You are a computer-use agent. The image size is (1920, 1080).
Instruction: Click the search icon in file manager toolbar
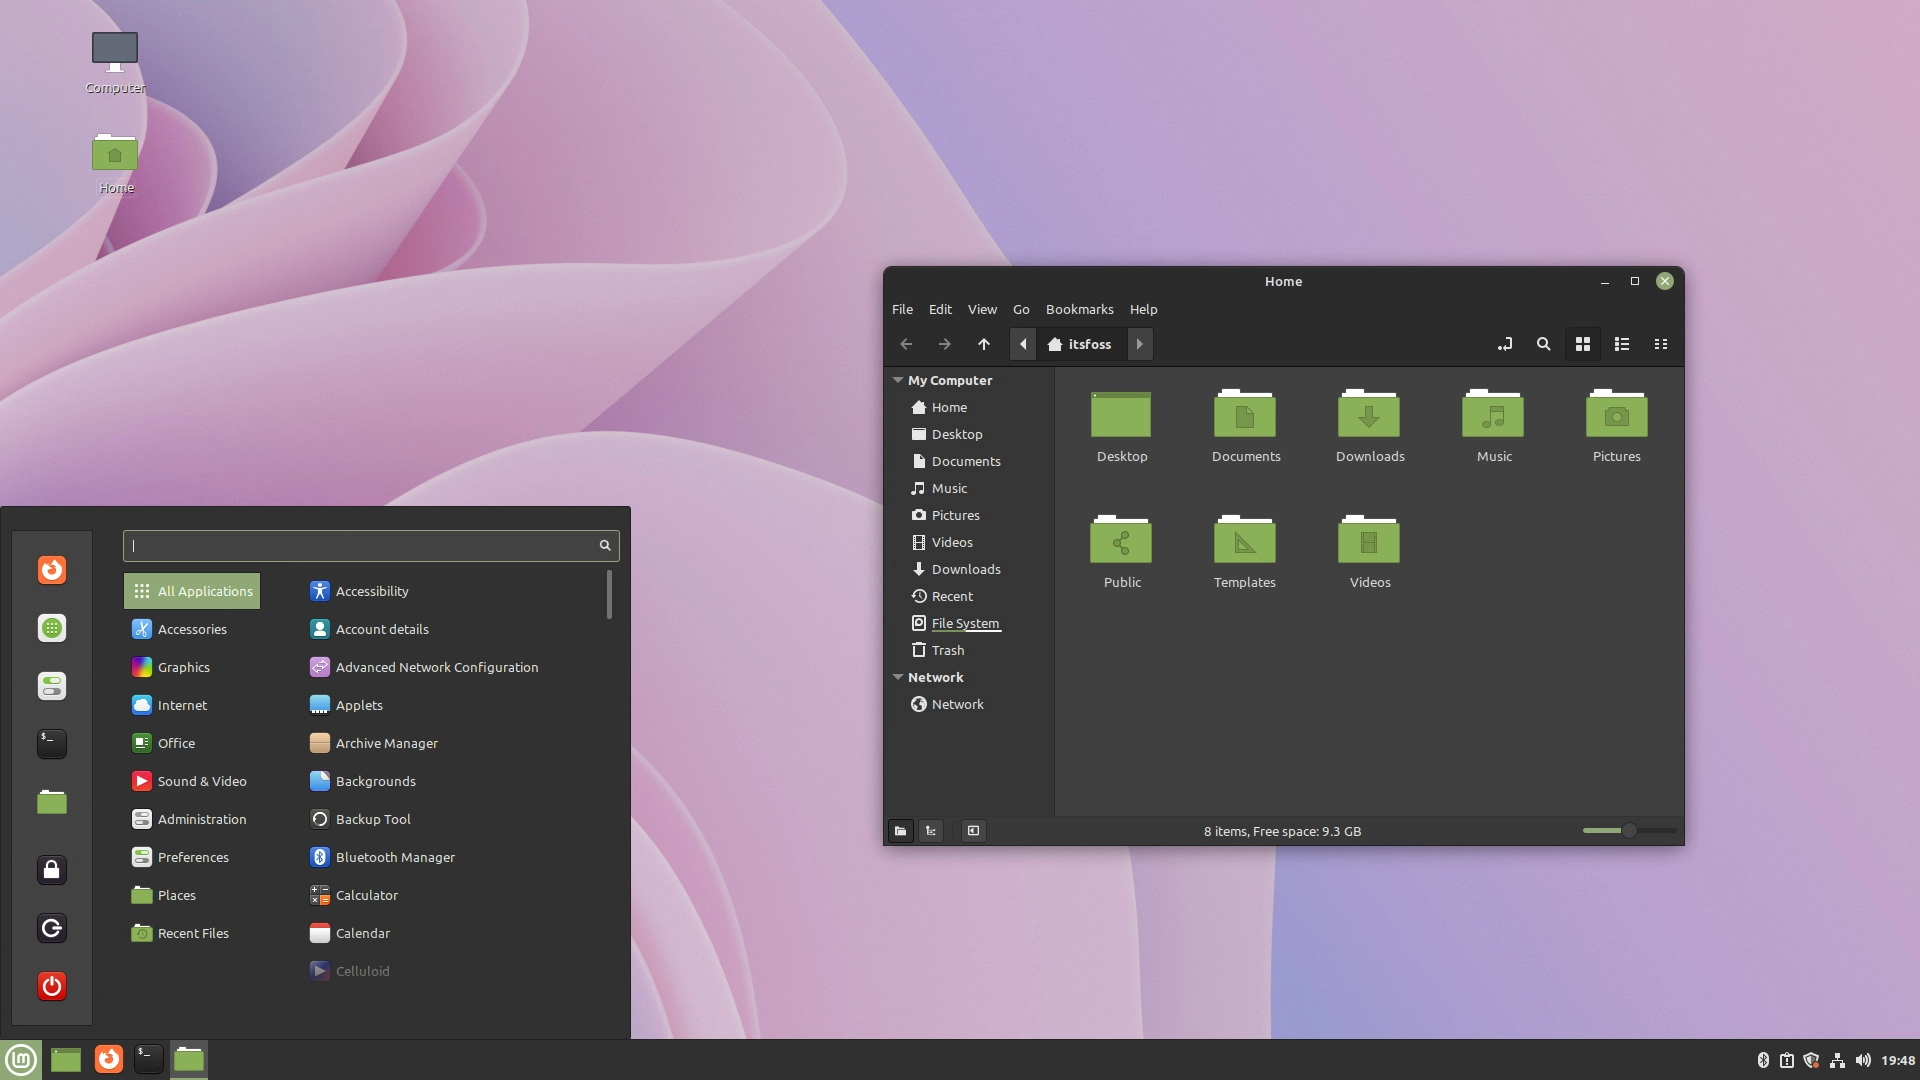coord(1542,344)
